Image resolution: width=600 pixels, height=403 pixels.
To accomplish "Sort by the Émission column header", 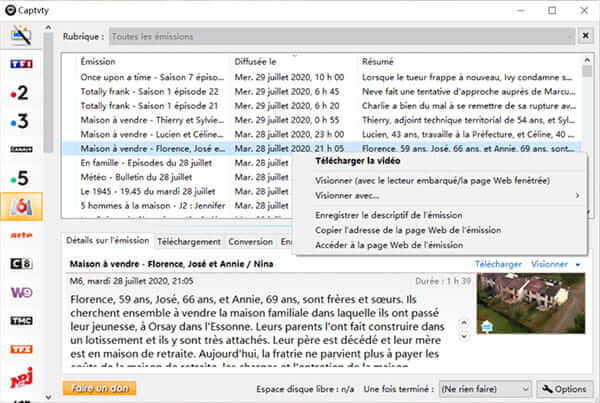I will pyautogui.click(x=98, y=62).
